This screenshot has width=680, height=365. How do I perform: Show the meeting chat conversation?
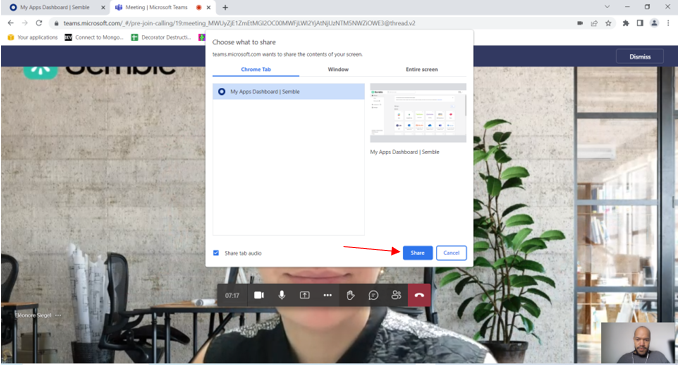tap(373, 295)
